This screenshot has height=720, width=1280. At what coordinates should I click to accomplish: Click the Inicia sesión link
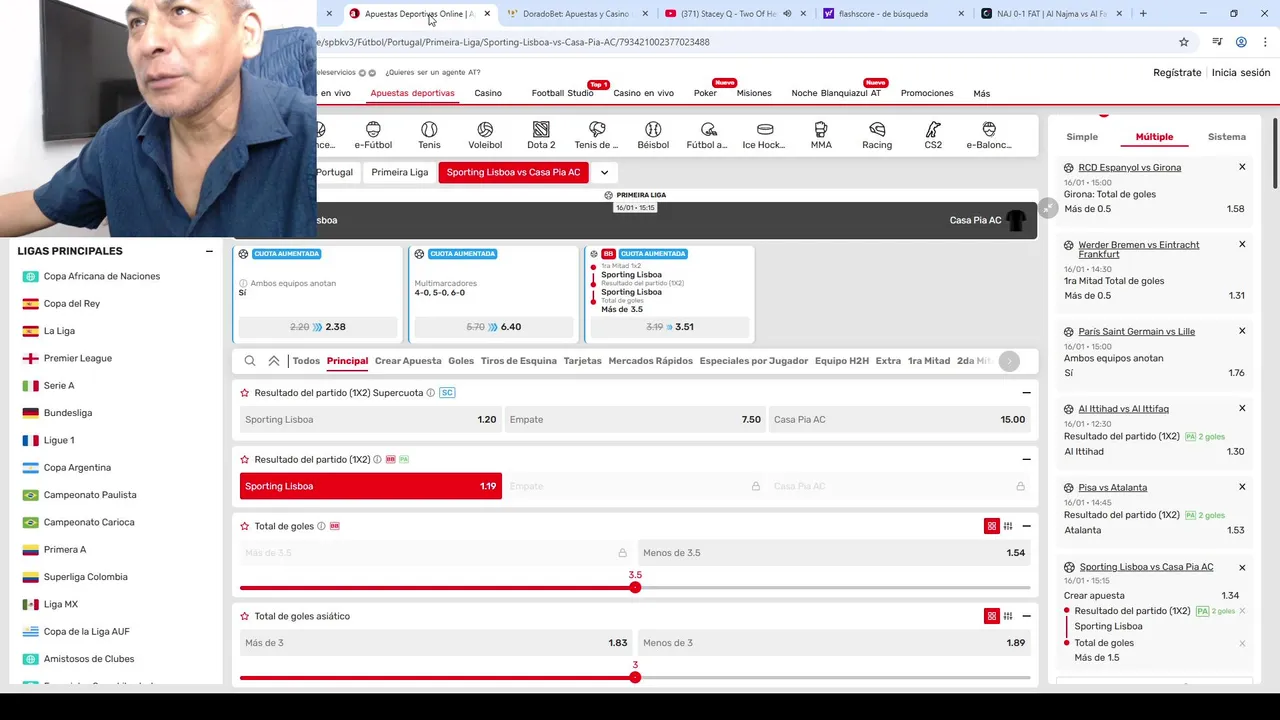(x=1241, y=72)
